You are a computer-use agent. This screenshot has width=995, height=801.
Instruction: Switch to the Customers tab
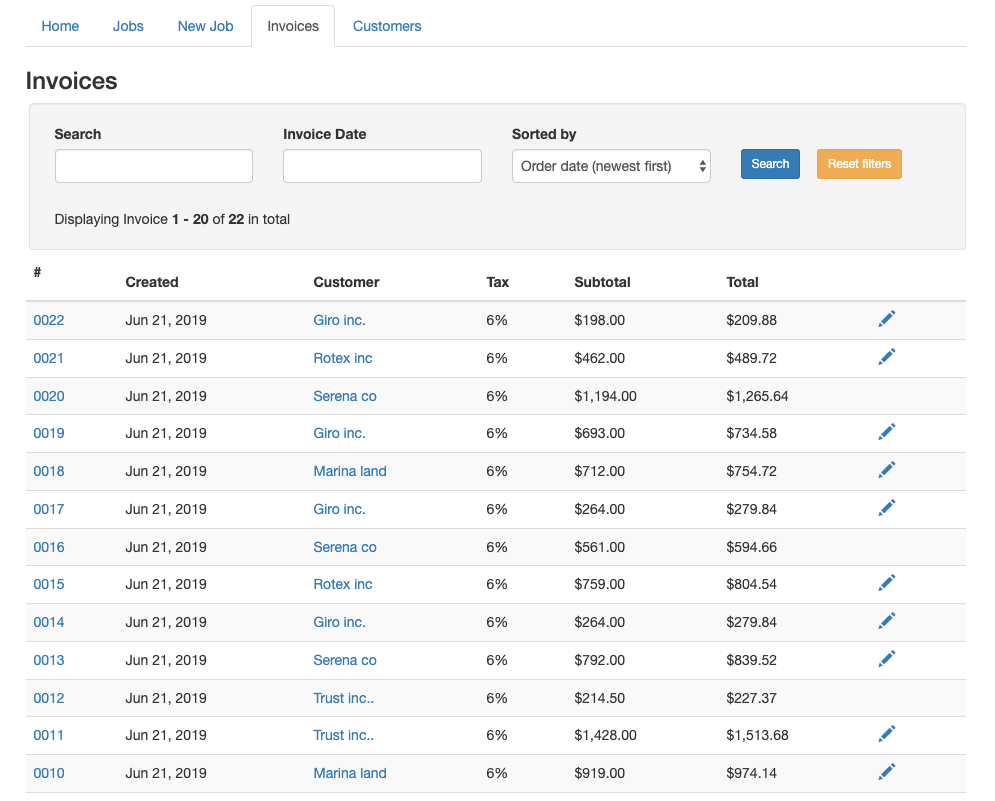pyautogui.click(x=387, y=26)
